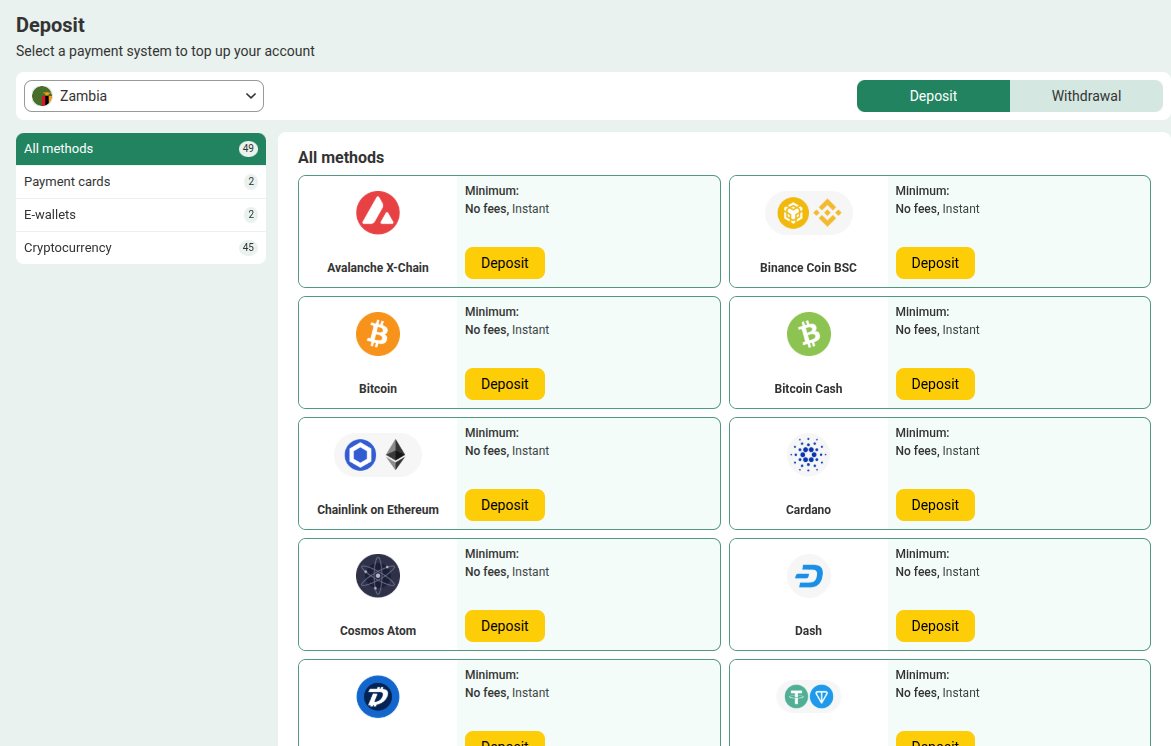Select Cryptocurrency category
The width and height of the screenshot is (1171, 746).
[x=141, y=247]
